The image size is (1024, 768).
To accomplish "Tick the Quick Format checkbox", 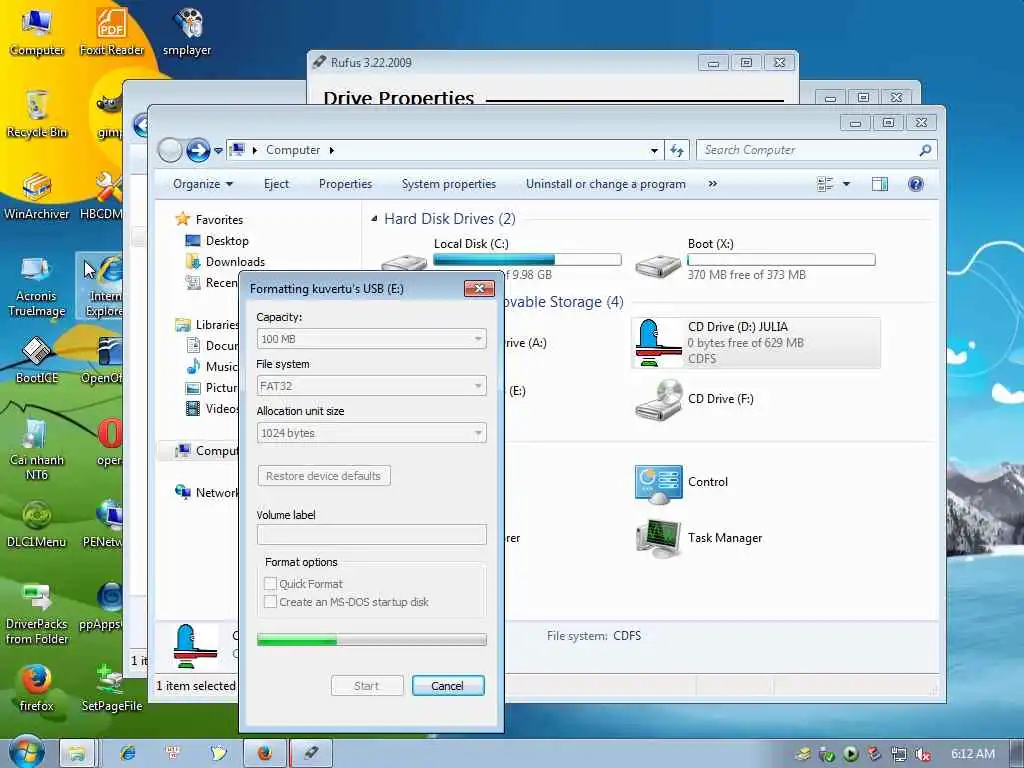I will pos(270,583).
